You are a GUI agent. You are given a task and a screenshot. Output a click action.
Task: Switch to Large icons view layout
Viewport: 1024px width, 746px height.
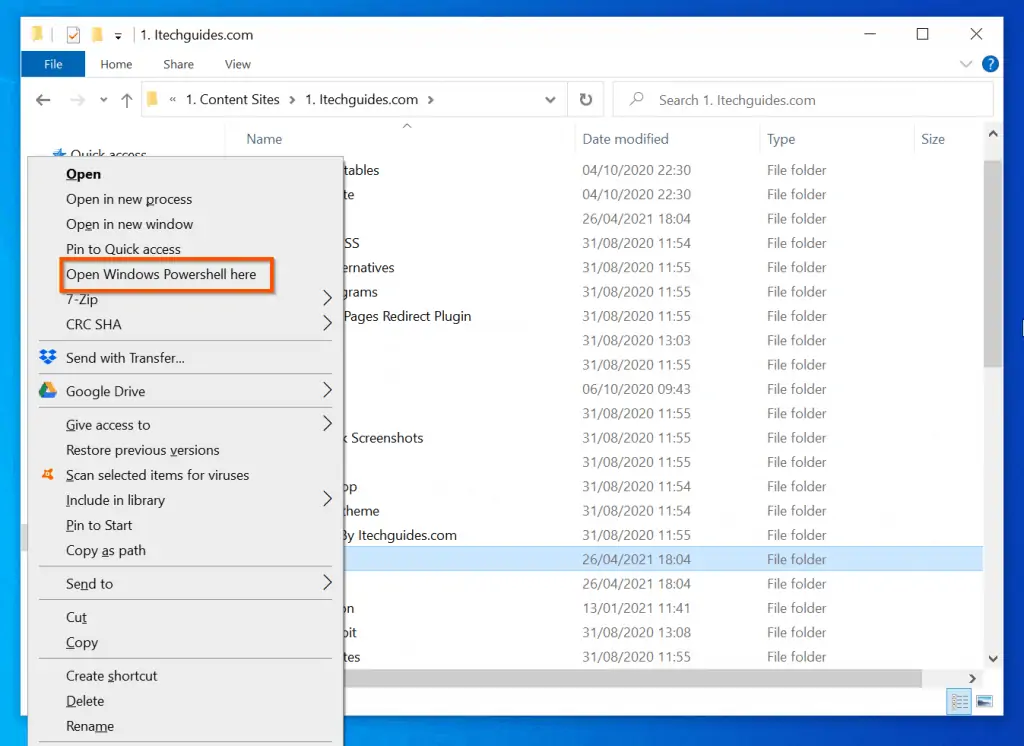click(984, 702)
